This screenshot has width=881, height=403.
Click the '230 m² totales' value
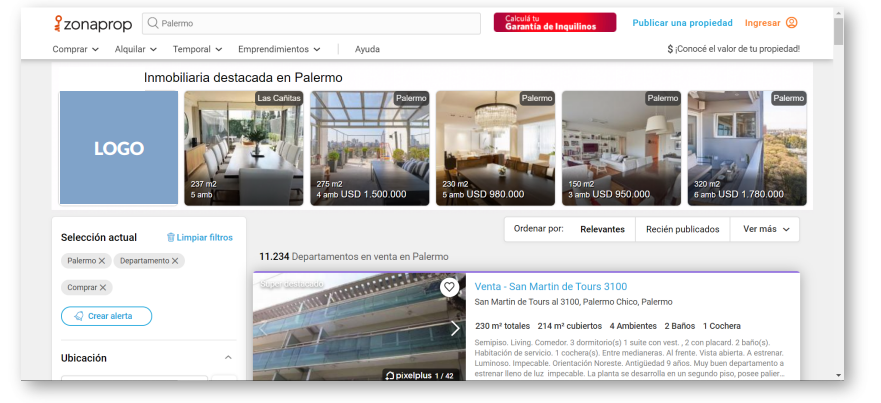(x=502, y=326)
